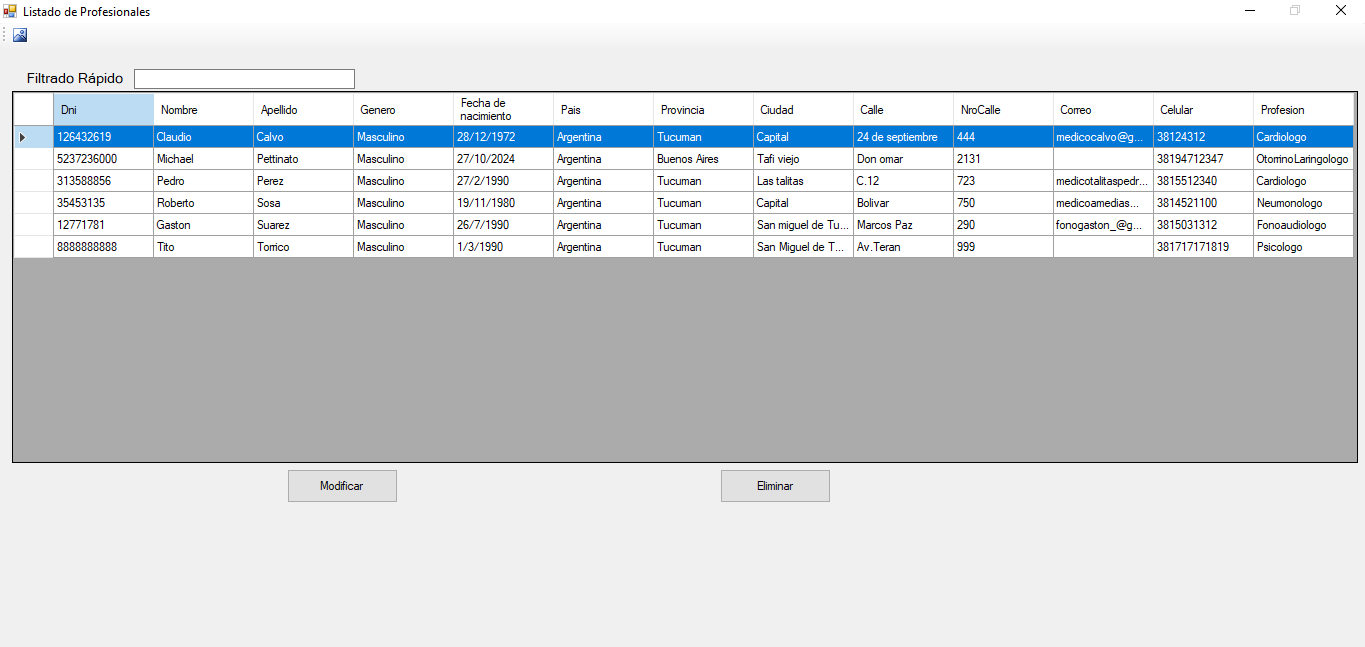Click the image icon in the toolstrip

pos(20,35)
